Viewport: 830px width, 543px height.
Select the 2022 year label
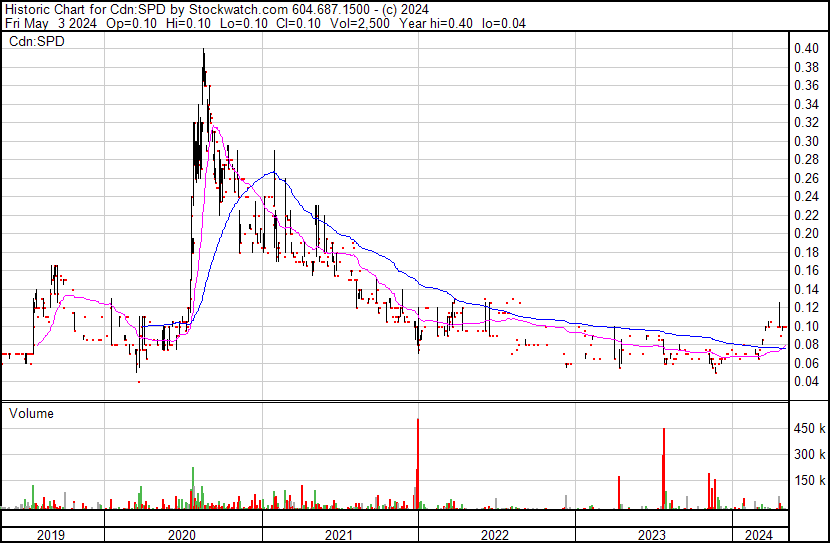(x=494, y=535)
